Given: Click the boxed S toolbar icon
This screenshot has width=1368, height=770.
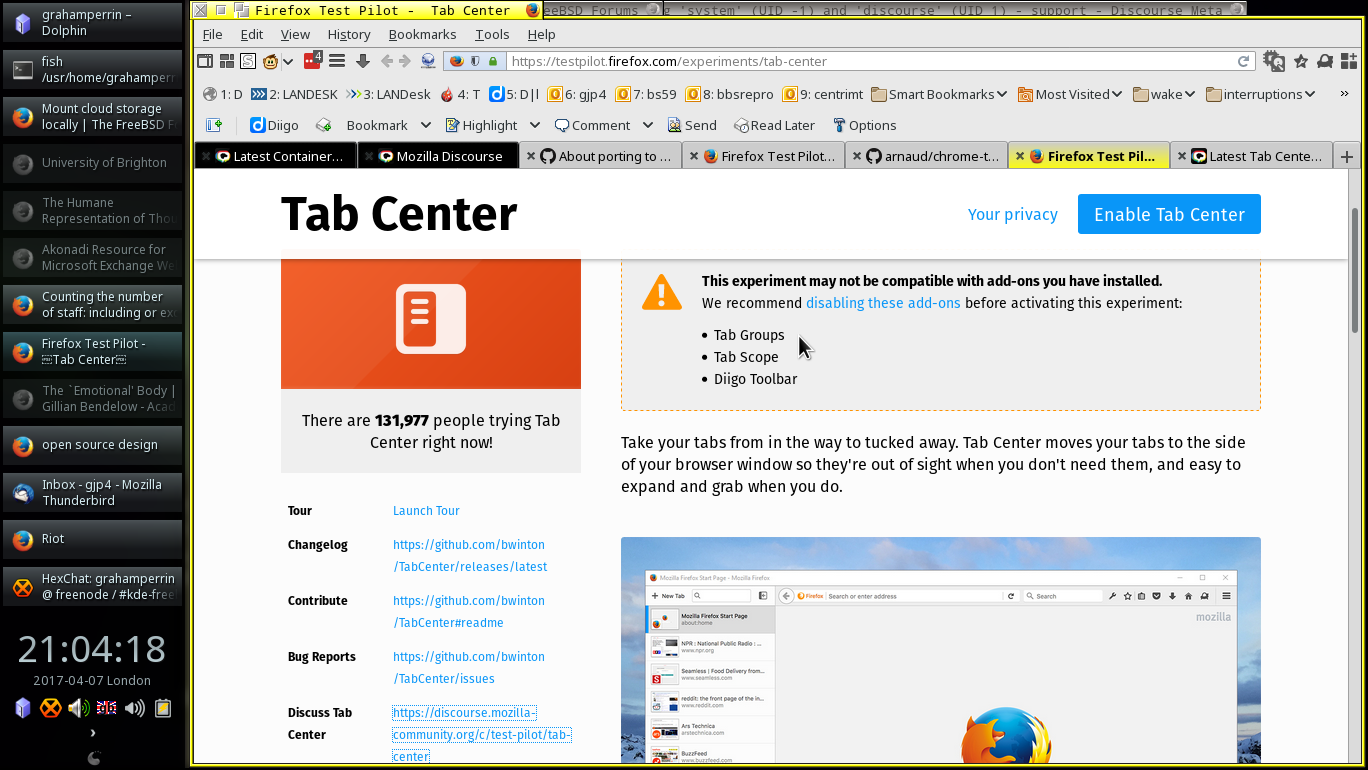Looking at the screenshot, I should (x=248, y=61).
